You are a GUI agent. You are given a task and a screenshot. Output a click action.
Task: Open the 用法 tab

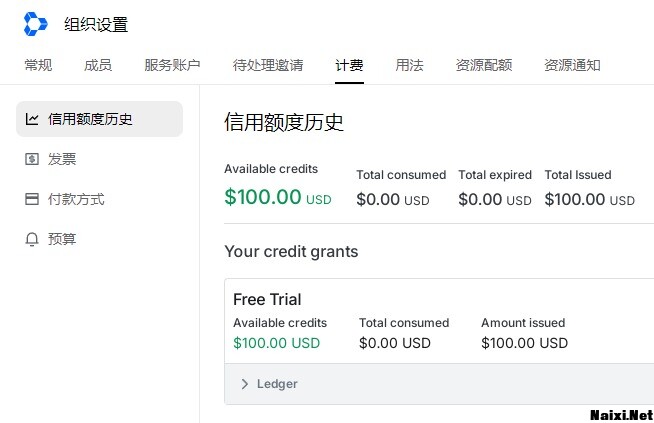409,66
